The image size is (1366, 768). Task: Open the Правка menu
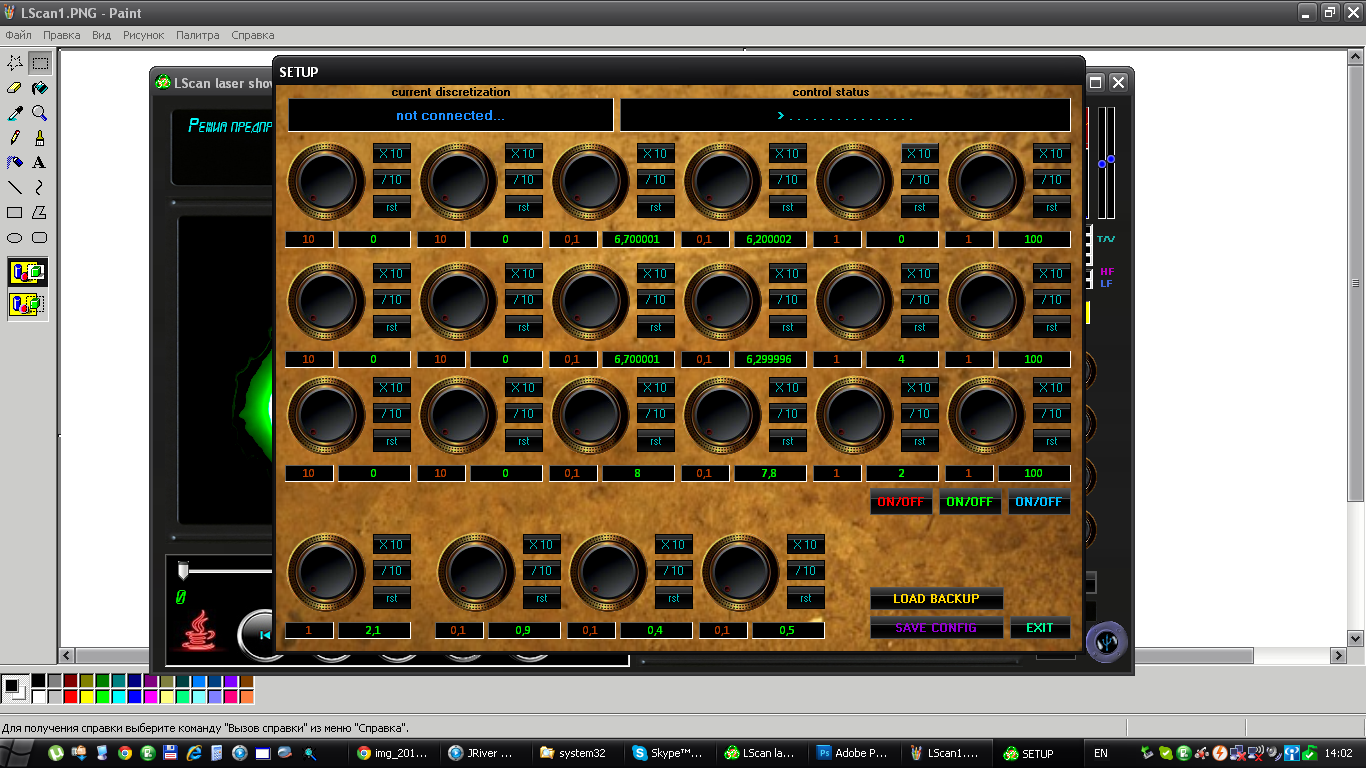[x=62, y=35]
